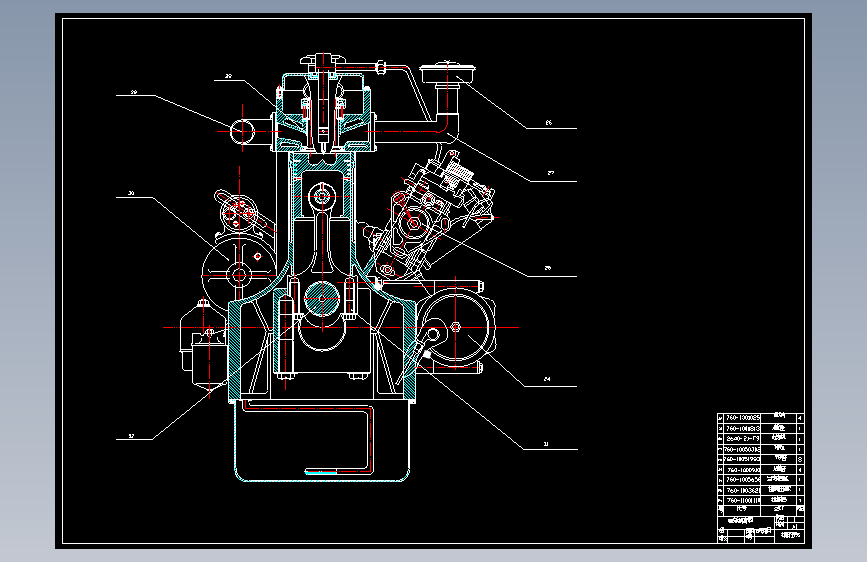
Task: Select the piston pin circle in the cylinder
Action: [x=322, y=196]
